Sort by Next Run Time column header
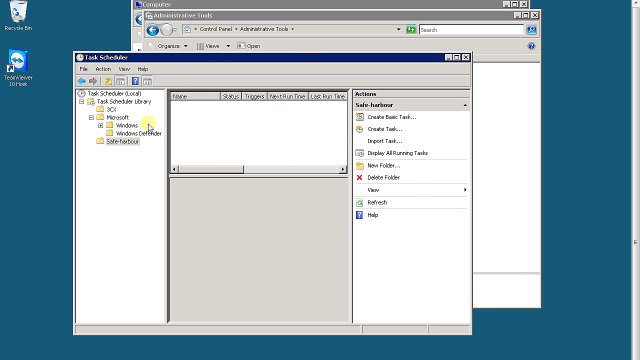The image size is (640, 360). pyautogui.click(x=287, y=97)
